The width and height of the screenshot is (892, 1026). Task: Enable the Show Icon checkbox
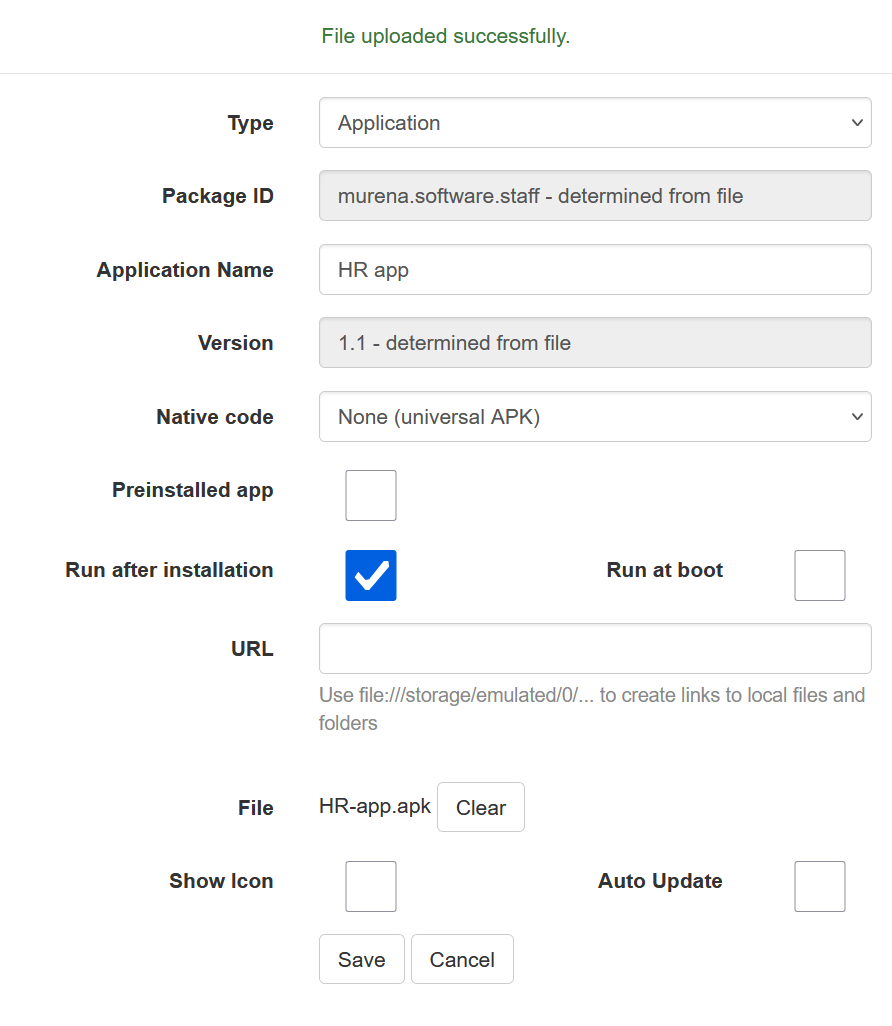click(371, 887)
